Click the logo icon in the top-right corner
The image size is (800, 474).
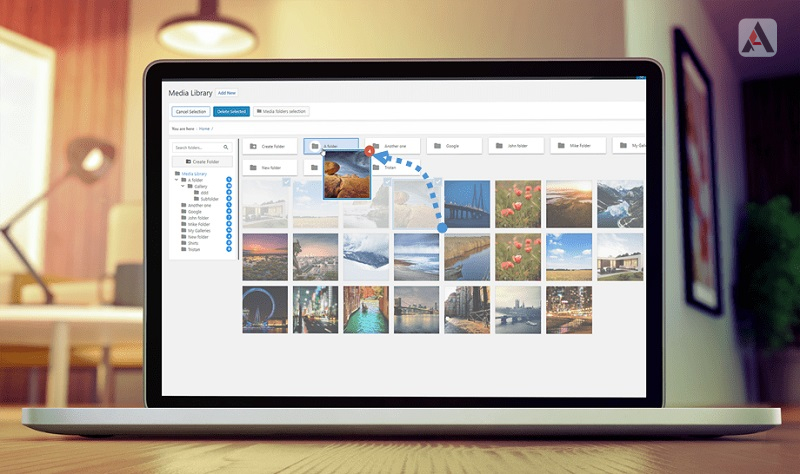click(x=758, y=38)
